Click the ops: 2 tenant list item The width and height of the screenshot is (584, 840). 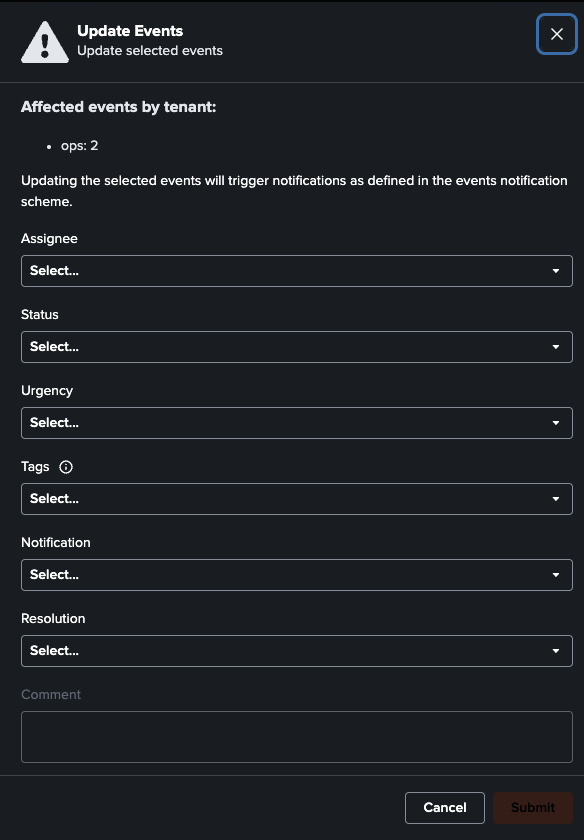click(80, 145)
